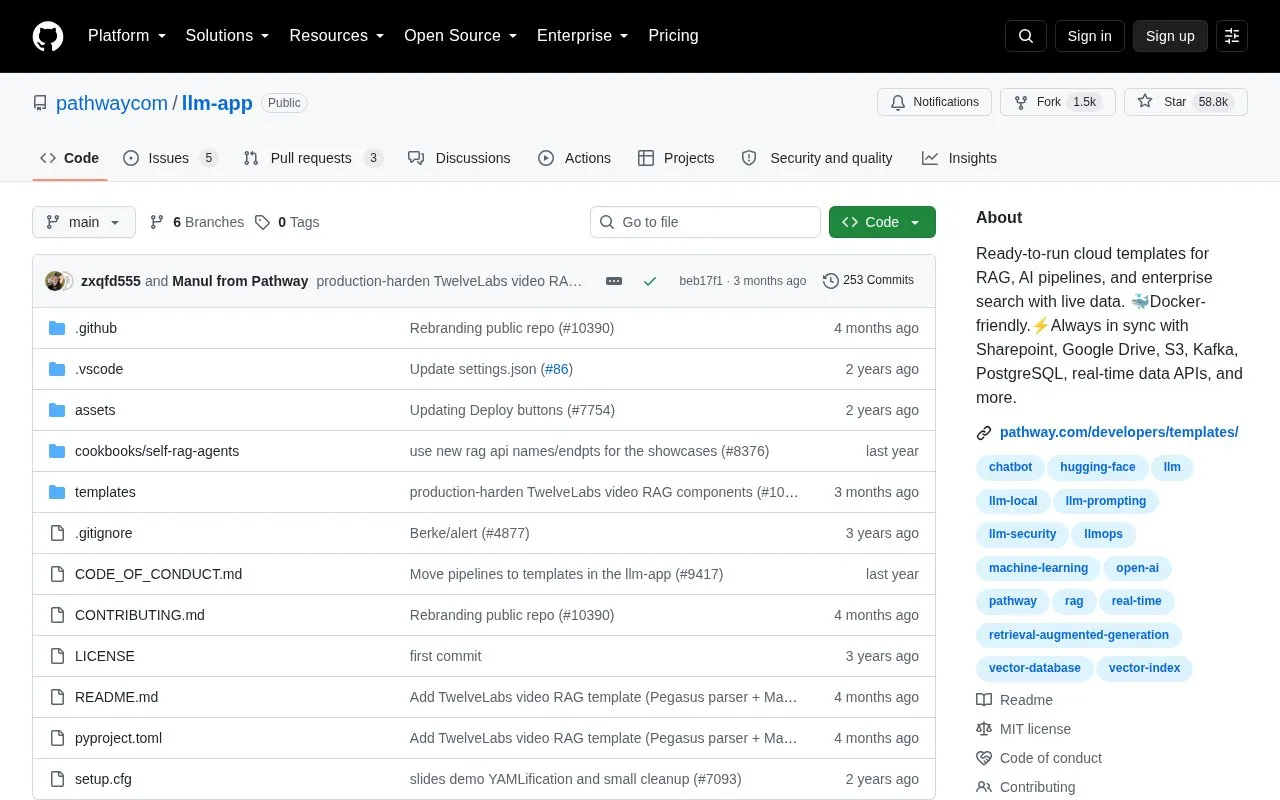This screenshot has width=1280, height=800.
Task: Open the main branch dropdown
Action: [84, 222]
